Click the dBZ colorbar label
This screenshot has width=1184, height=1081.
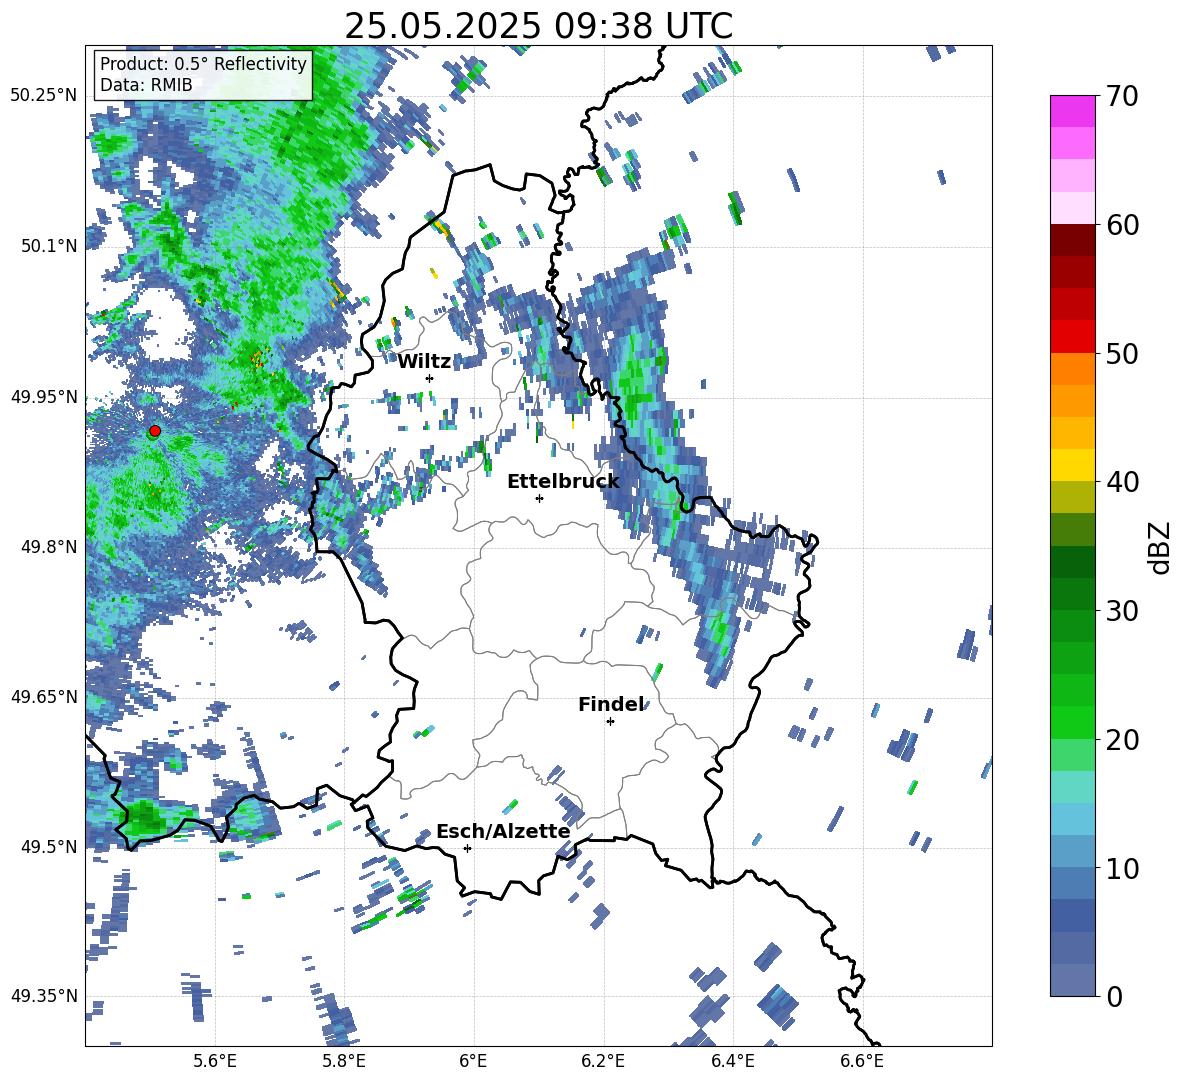(x=1160, y=547)
